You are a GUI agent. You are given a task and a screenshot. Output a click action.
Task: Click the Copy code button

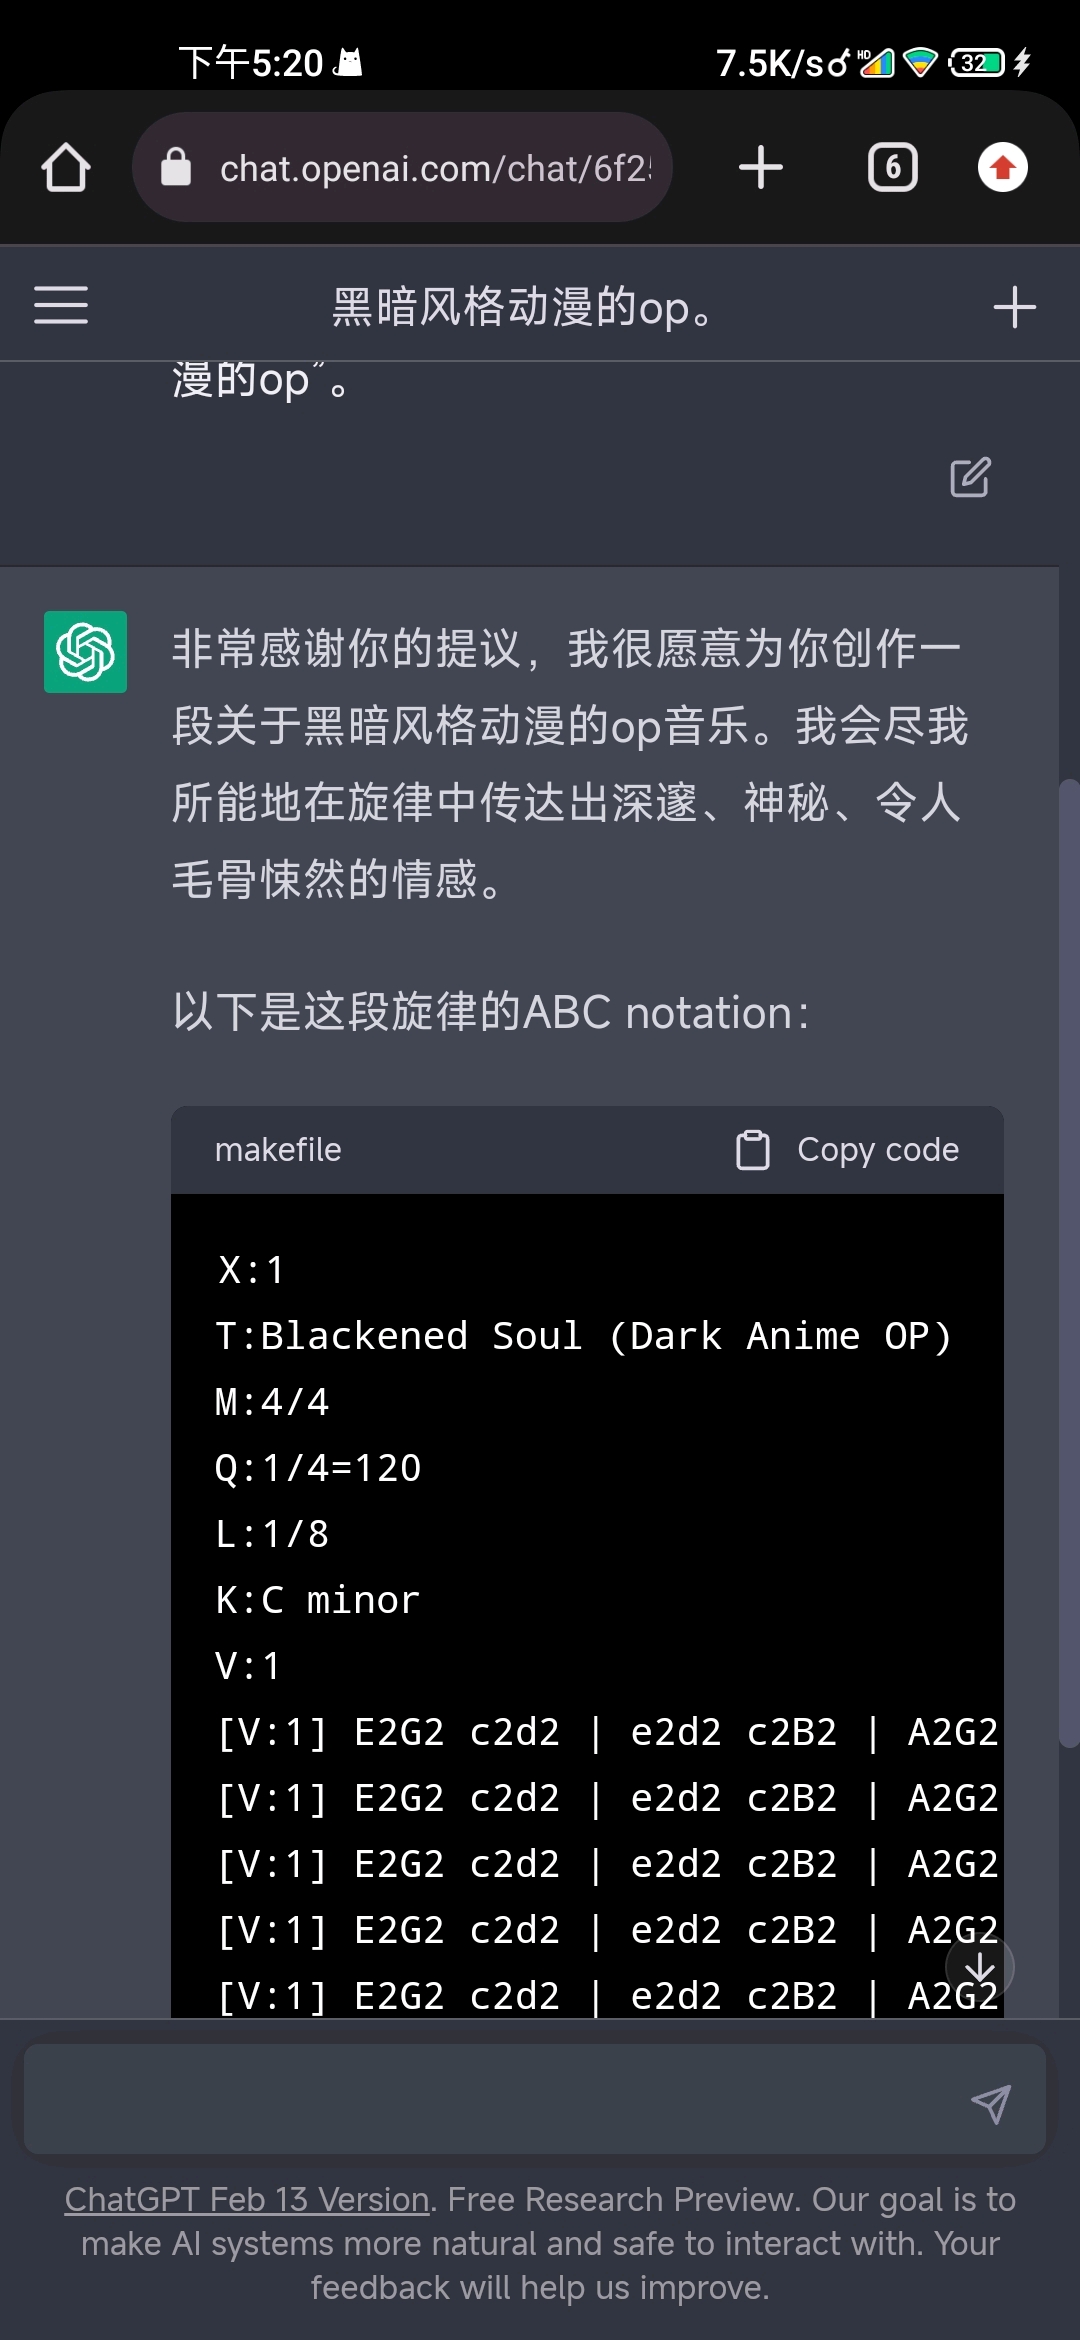click(x=848, y=1150)
